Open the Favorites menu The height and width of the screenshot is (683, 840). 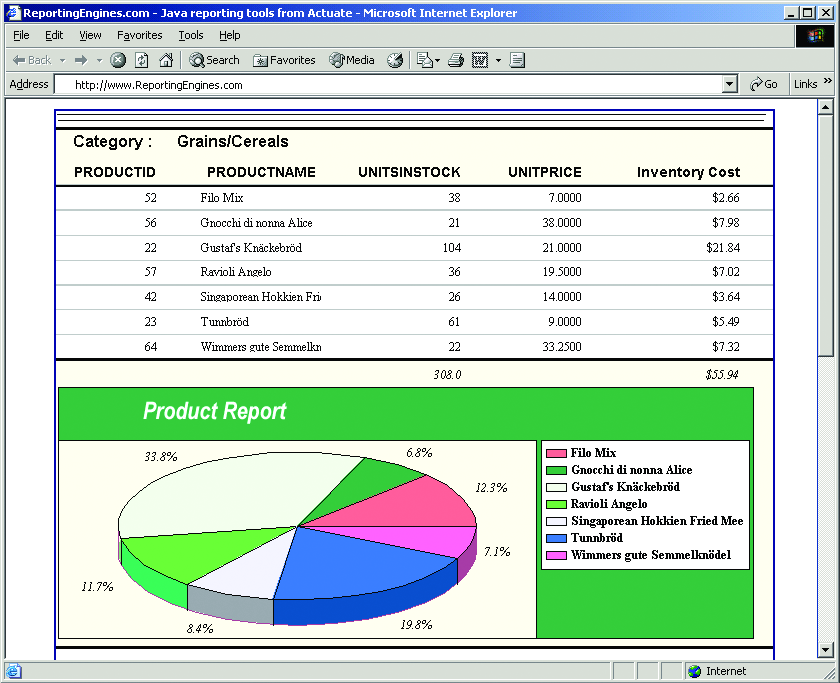point(139,35)
